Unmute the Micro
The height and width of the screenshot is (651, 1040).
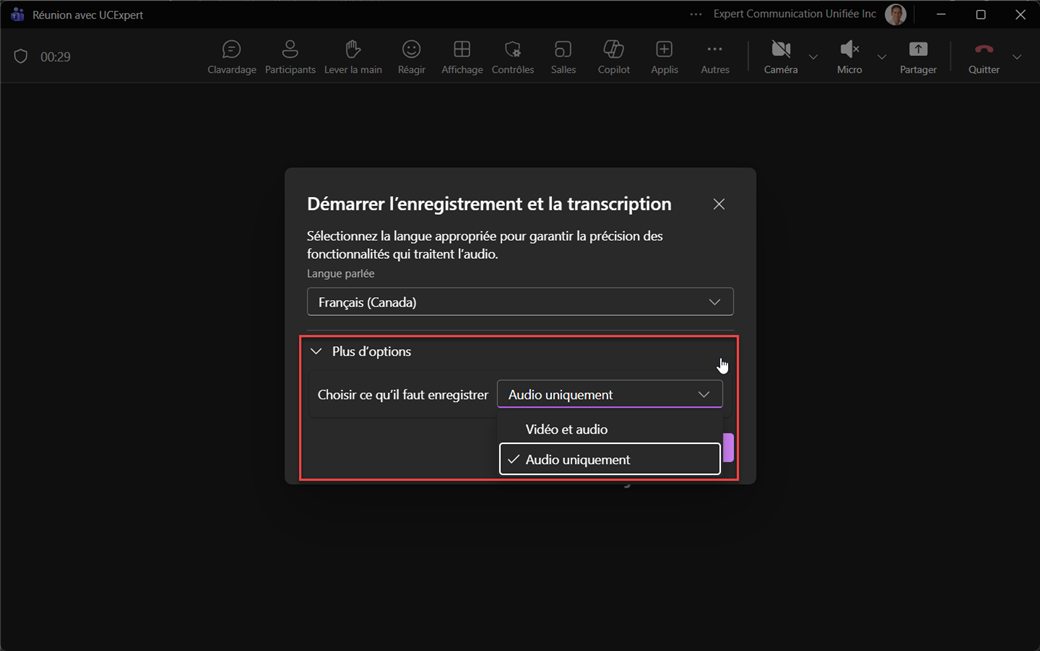(849, 57)
